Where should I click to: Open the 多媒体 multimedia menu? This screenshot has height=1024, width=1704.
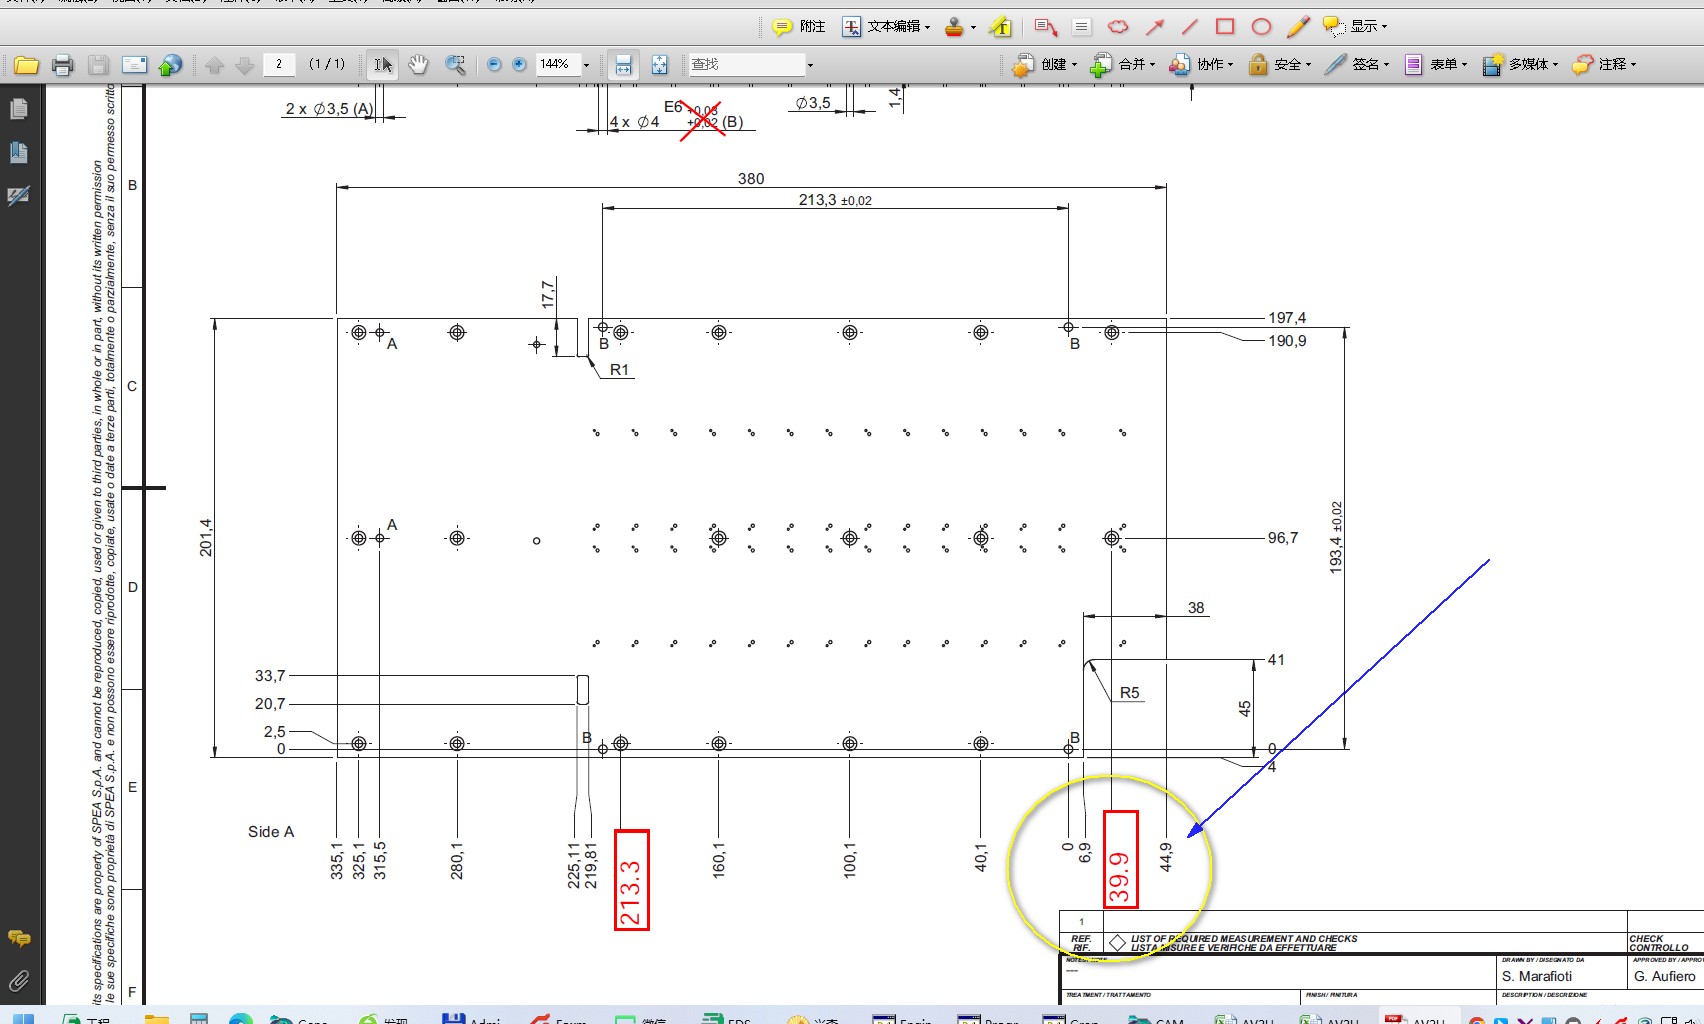pos(1520,65)
